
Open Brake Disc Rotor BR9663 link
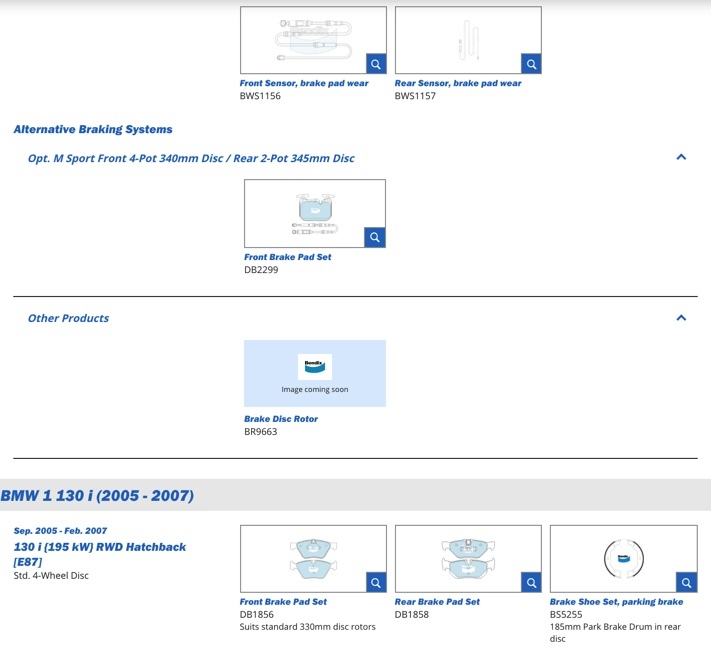[x=281, y=419]
